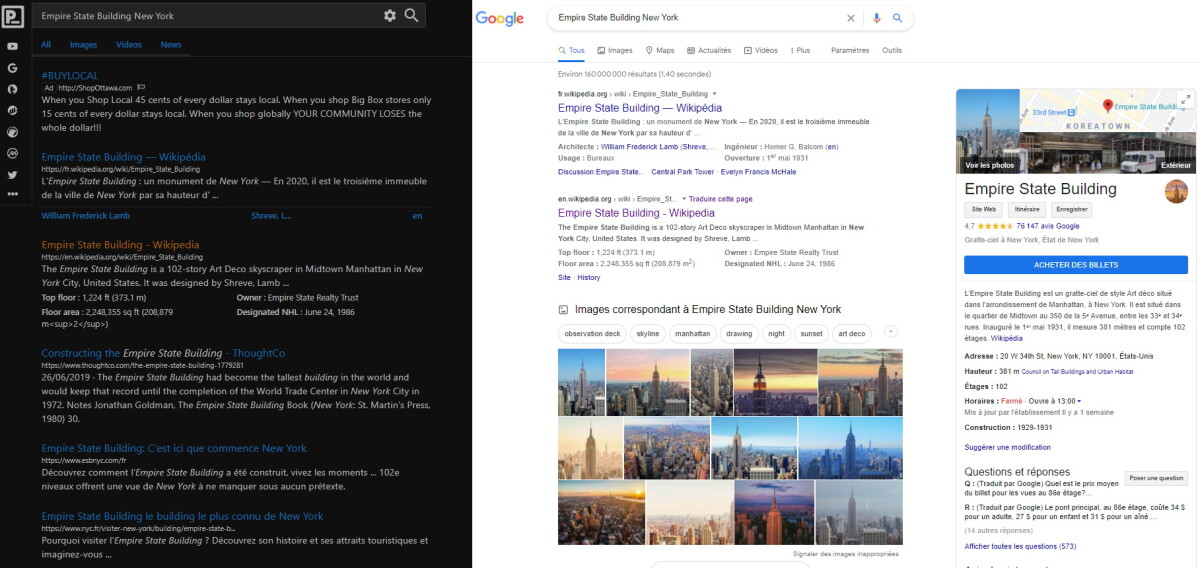
Task: Open Empire State Building round profile thumbnail
Action: click(1176, 192)
